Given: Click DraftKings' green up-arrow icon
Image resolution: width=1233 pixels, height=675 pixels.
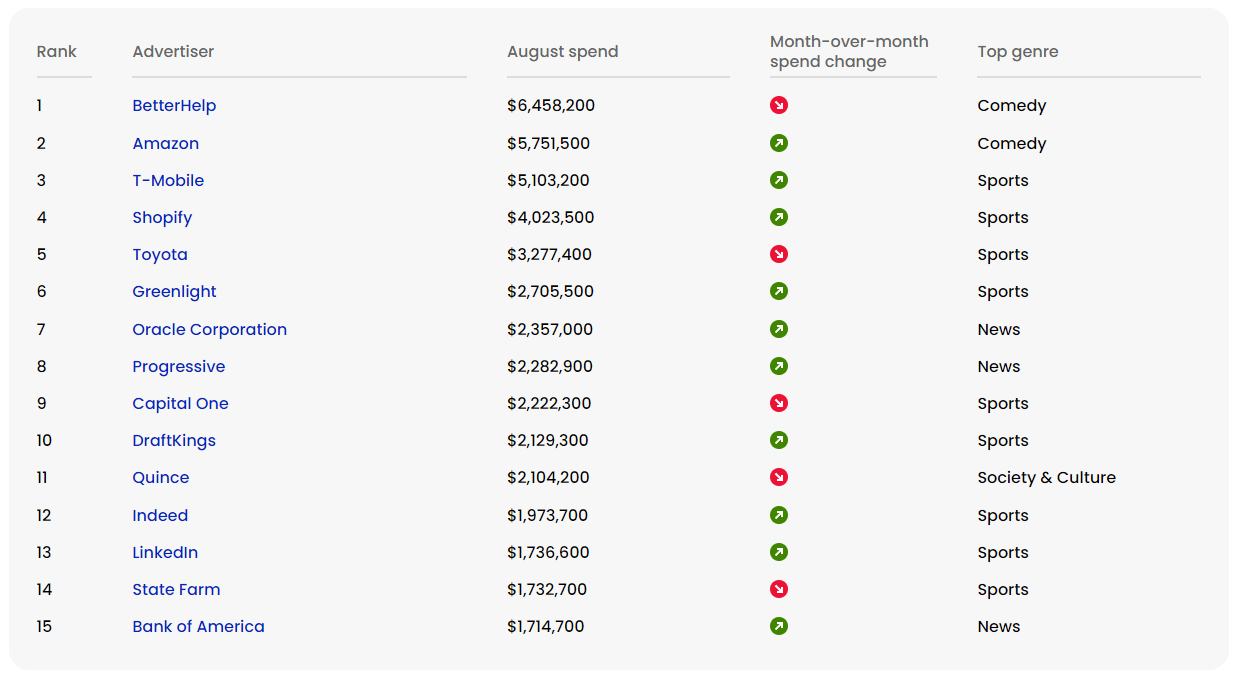Looking at the screenshot, I should pos(779,440).
